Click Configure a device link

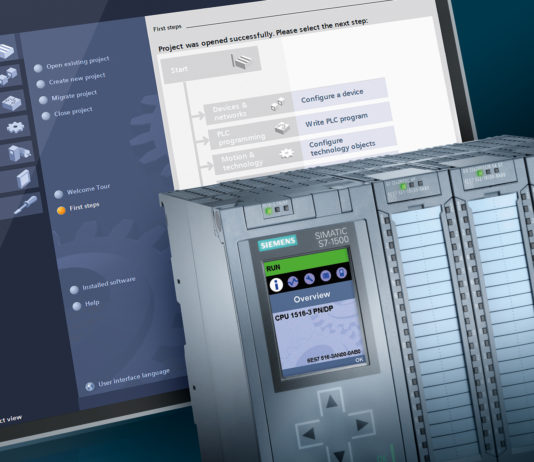click(332, 96)
